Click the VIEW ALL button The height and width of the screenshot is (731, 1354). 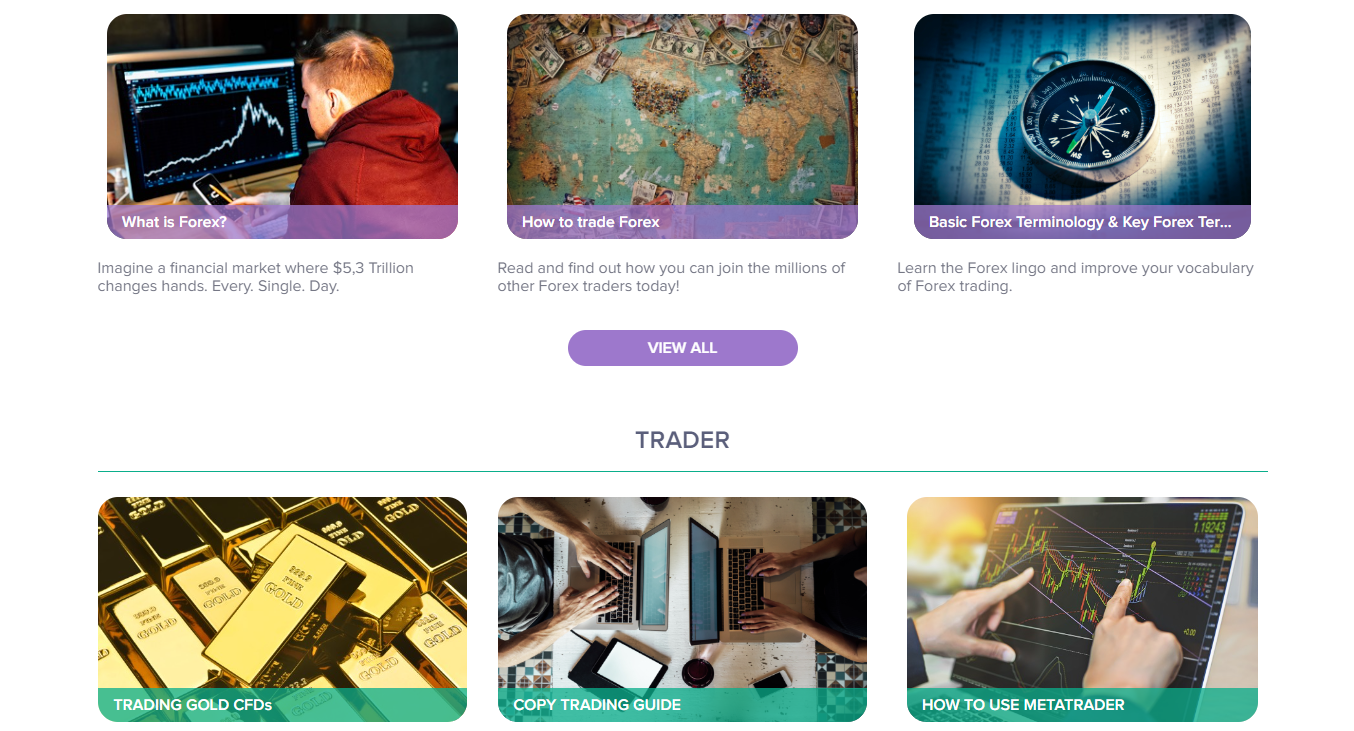click(x=682, y=348)
